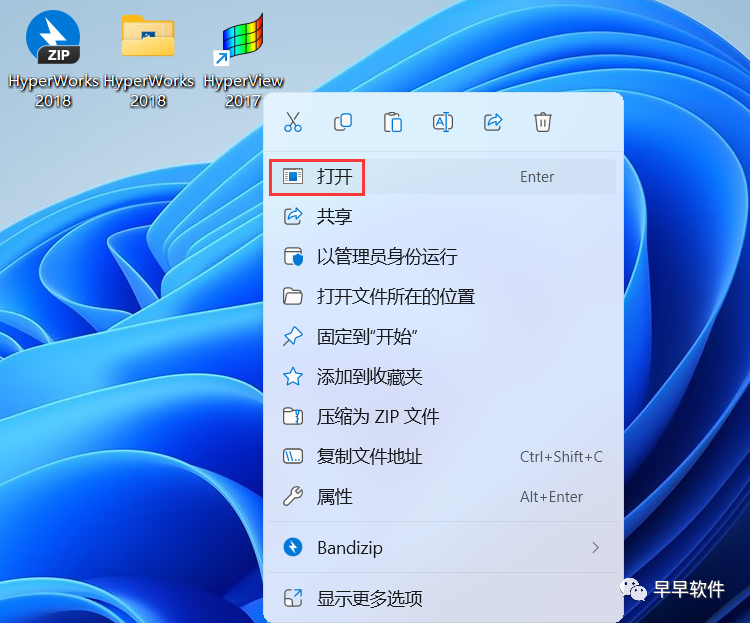Select the HyperWorks 2018 folder icon
This screenshot has width=750, height=623.
148,40
